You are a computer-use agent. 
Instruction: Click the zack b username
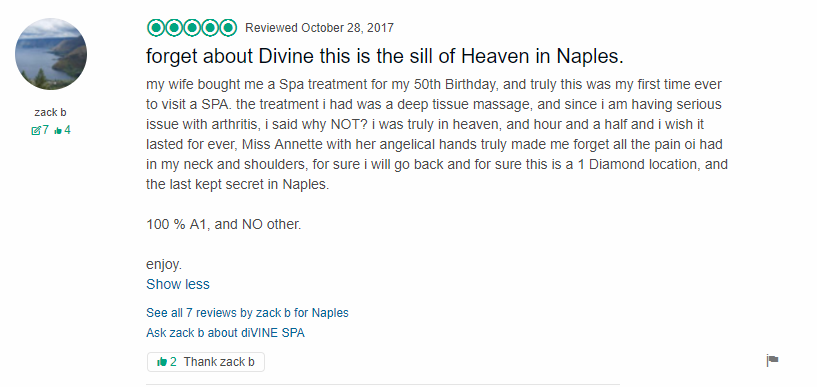[51, 112]
